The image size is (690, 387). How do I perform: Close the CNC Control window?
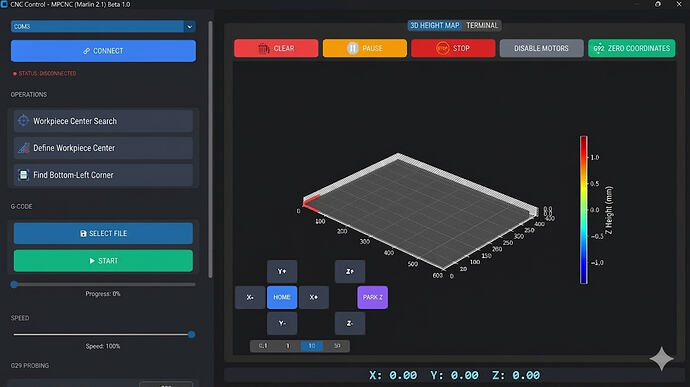(x=679, y=4)
